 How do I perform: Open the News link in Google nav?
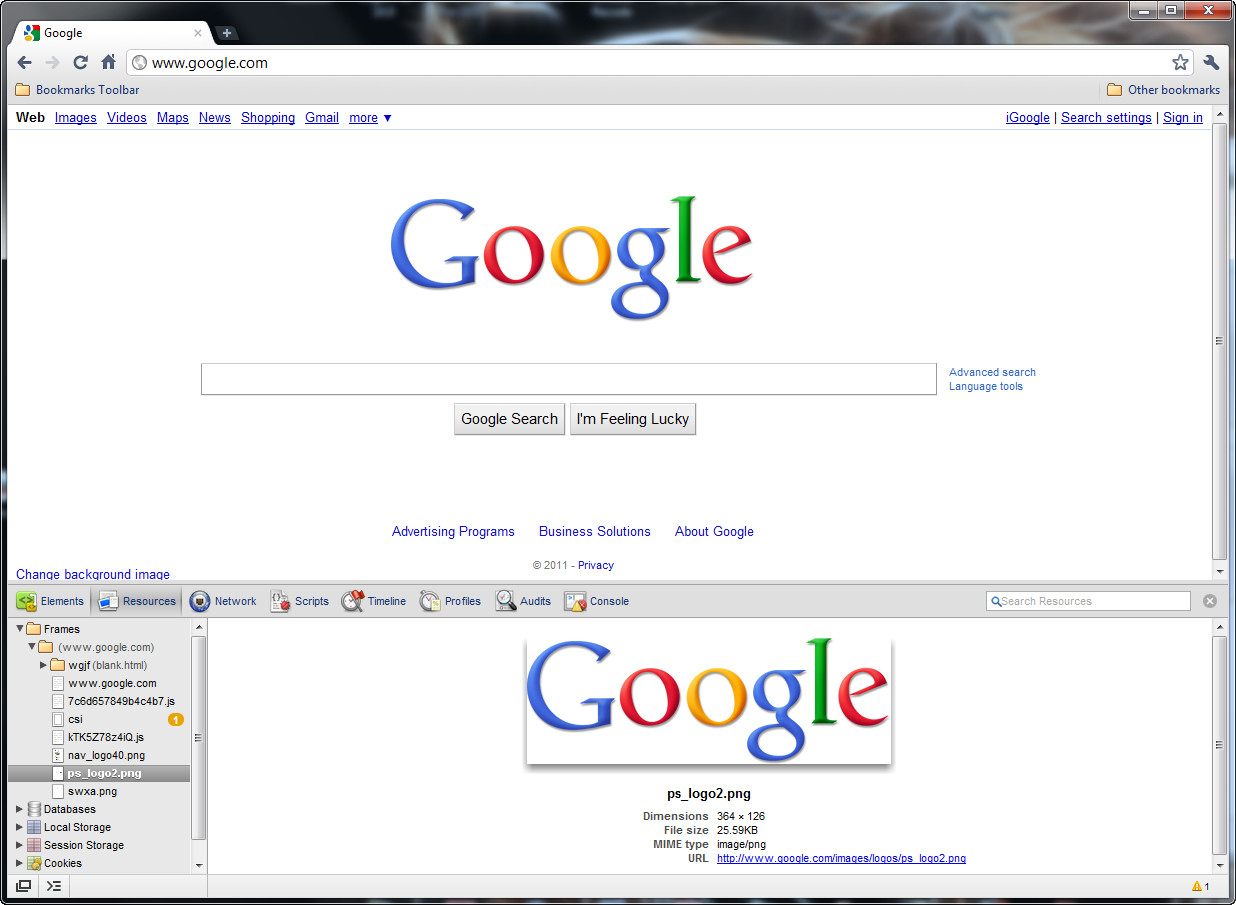click(215, 118)
